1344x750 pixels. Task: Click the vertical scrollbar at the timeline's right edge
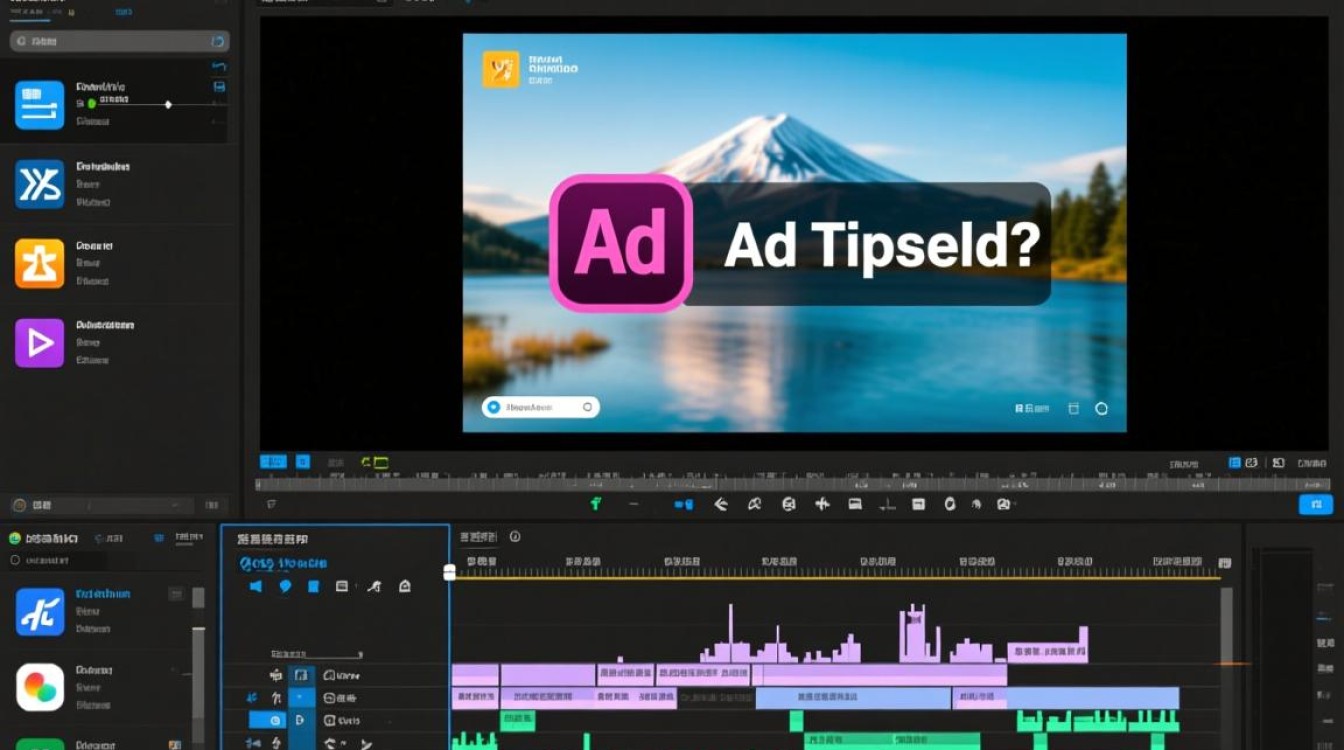pyautogui.click(x=1227, y=668)
